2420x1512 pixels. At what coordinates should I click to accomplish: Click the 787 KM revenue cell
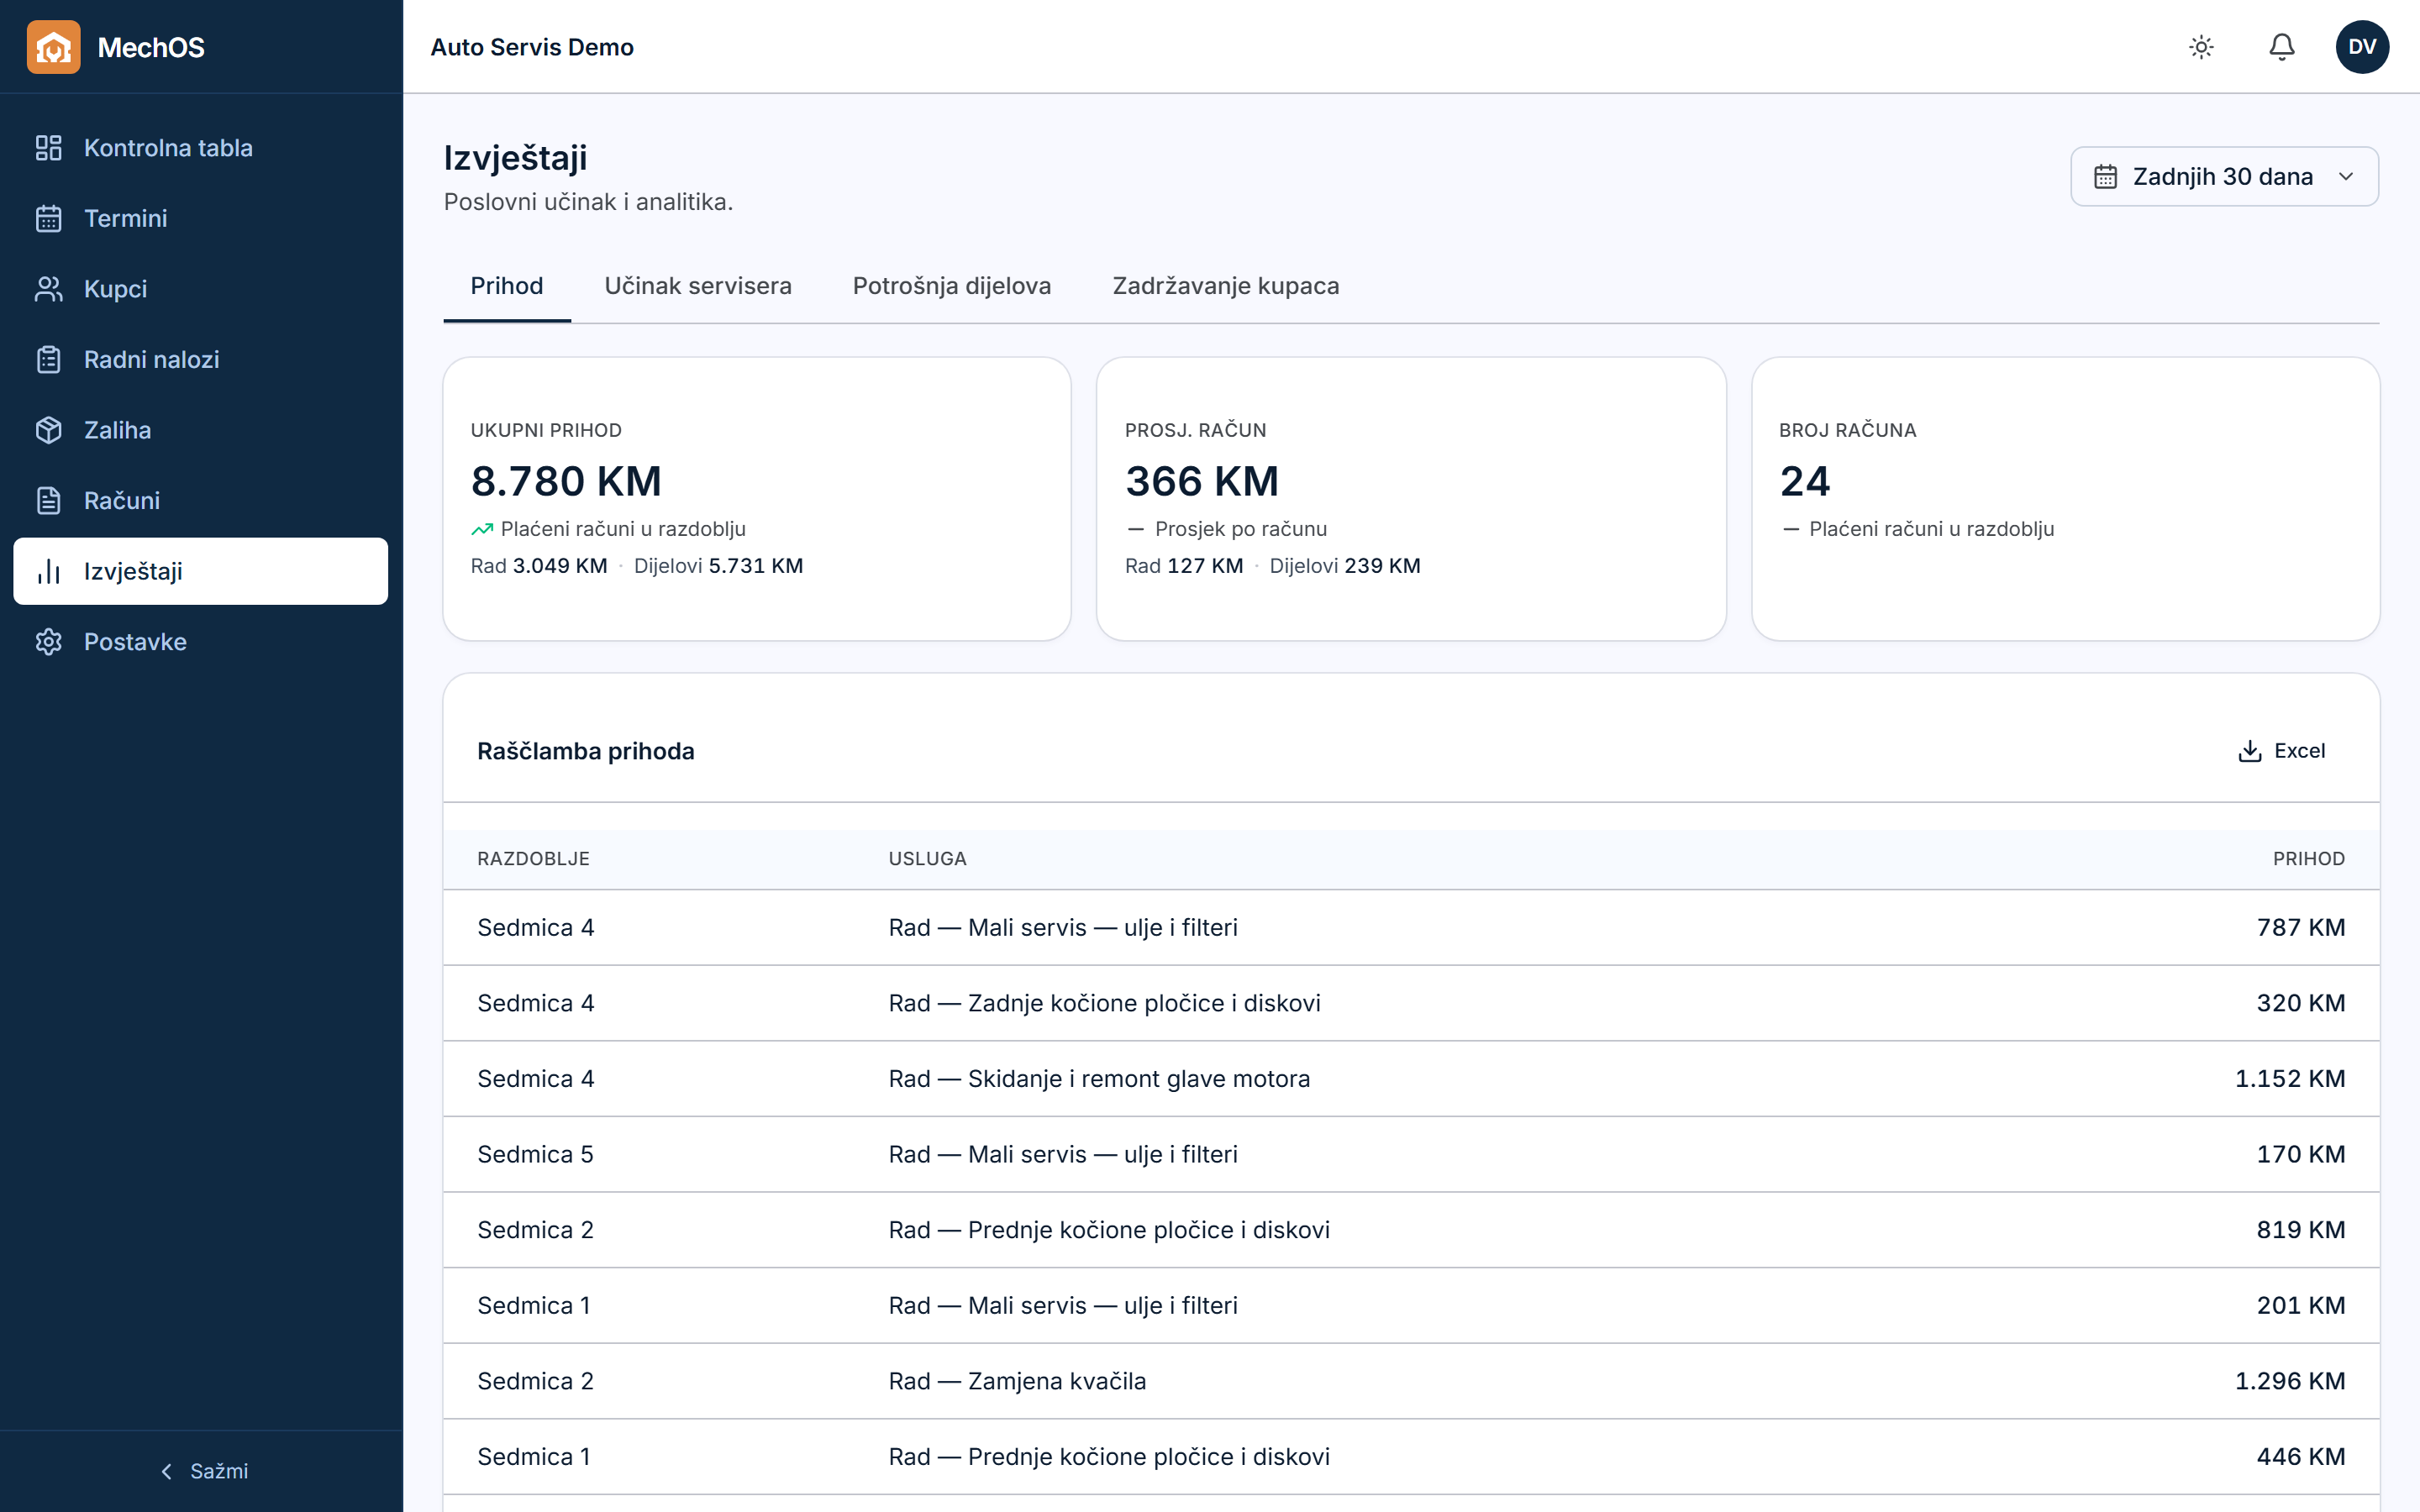(2300, 928)
